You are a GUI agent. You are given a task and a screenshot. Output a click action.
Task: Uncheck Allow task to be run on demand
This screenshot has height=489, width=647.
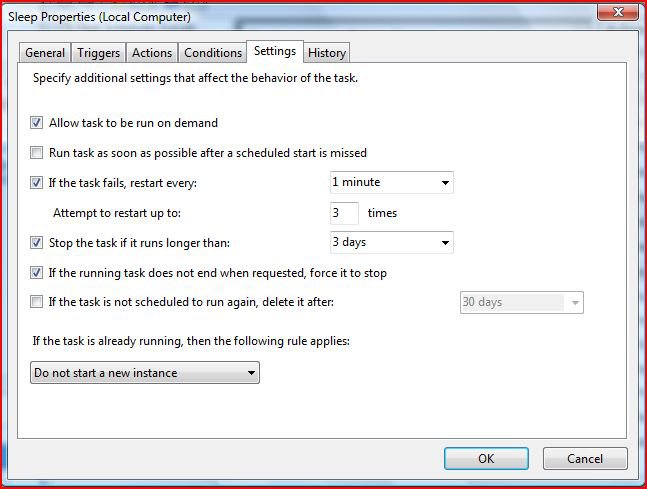coord(37,123)
